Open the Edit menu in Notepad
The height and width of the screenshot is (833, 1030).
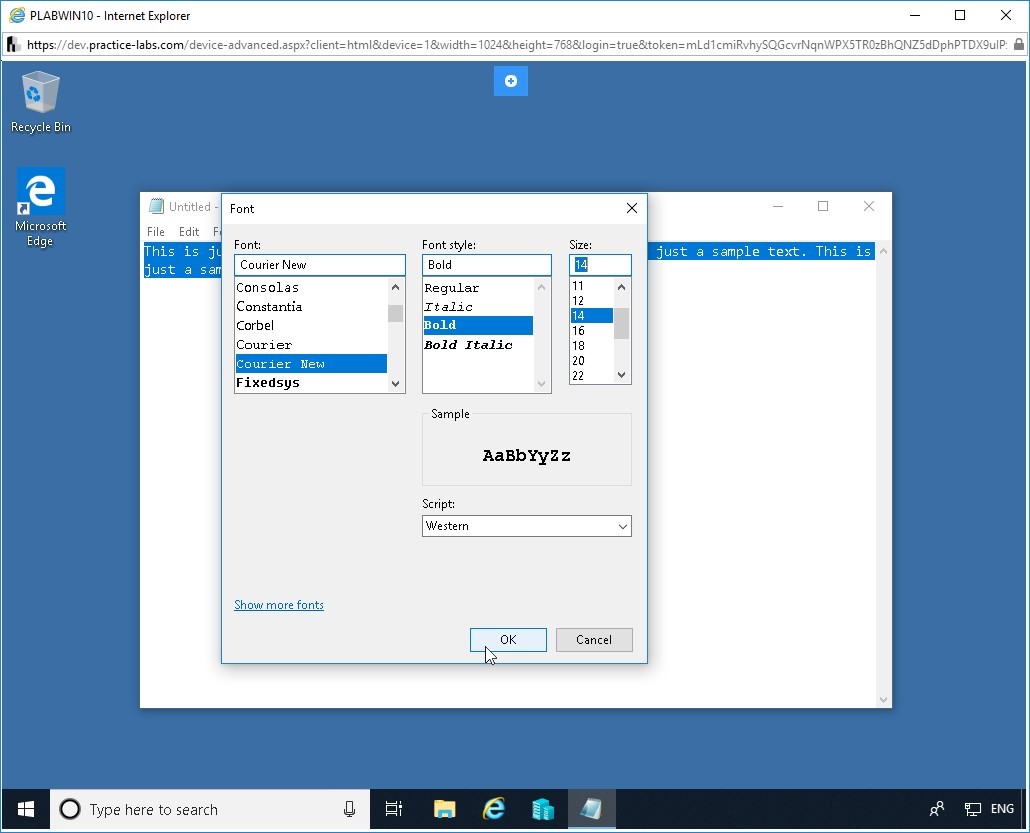pos(189,232)
